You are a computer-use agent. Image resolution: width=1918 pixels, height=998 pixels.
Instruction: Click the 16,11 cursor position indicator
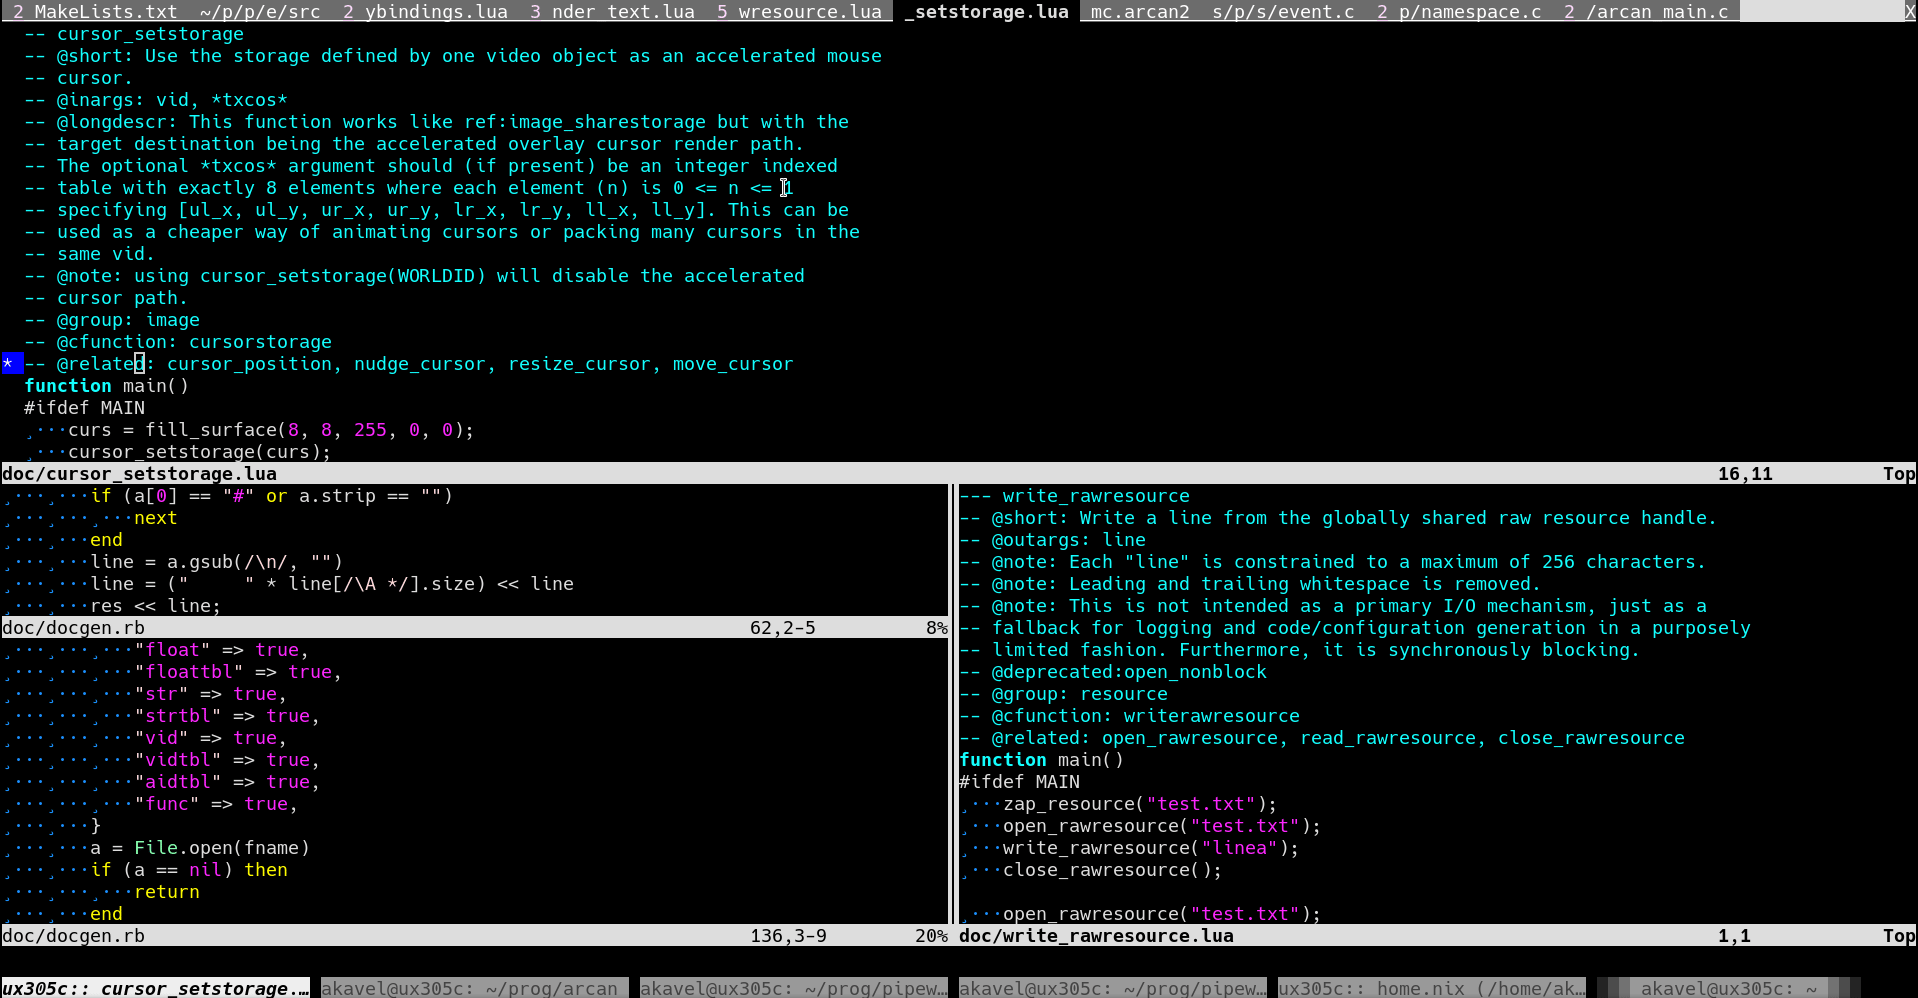[x=1745, y=473]
